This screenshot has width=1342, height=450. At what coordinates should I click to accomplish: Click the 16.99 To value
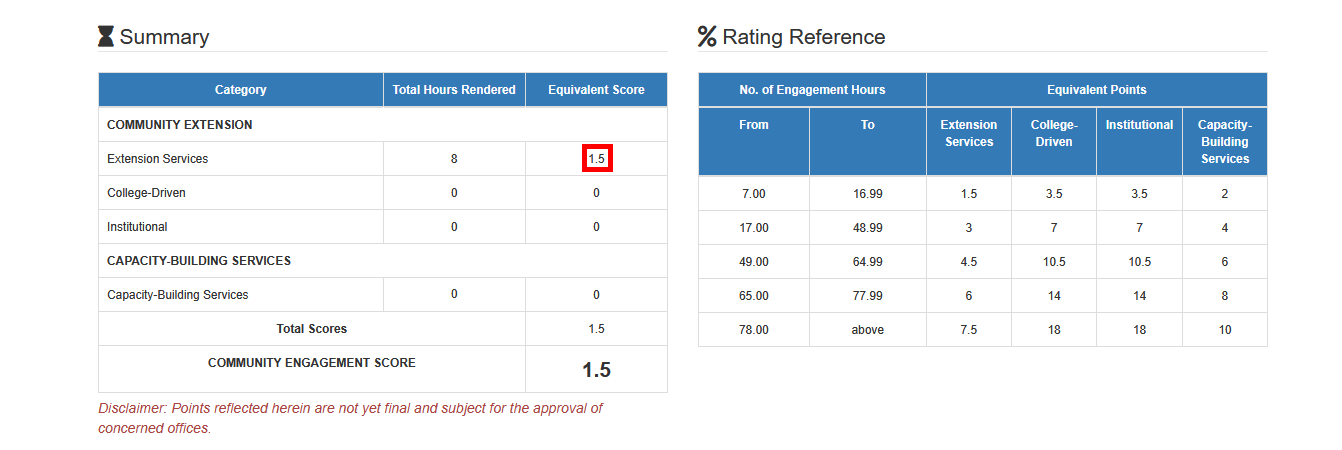868,194
